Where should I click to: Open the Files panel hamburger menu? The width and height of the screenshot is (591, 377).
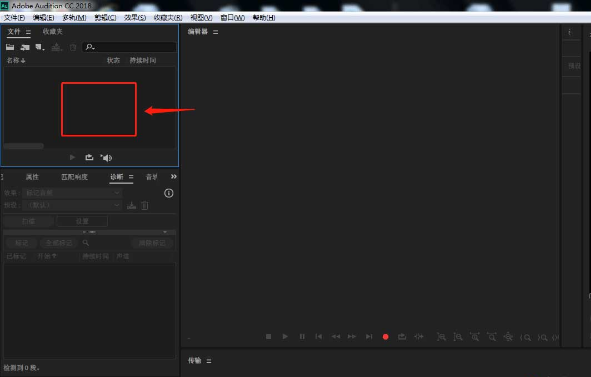(x=28, y=32)
